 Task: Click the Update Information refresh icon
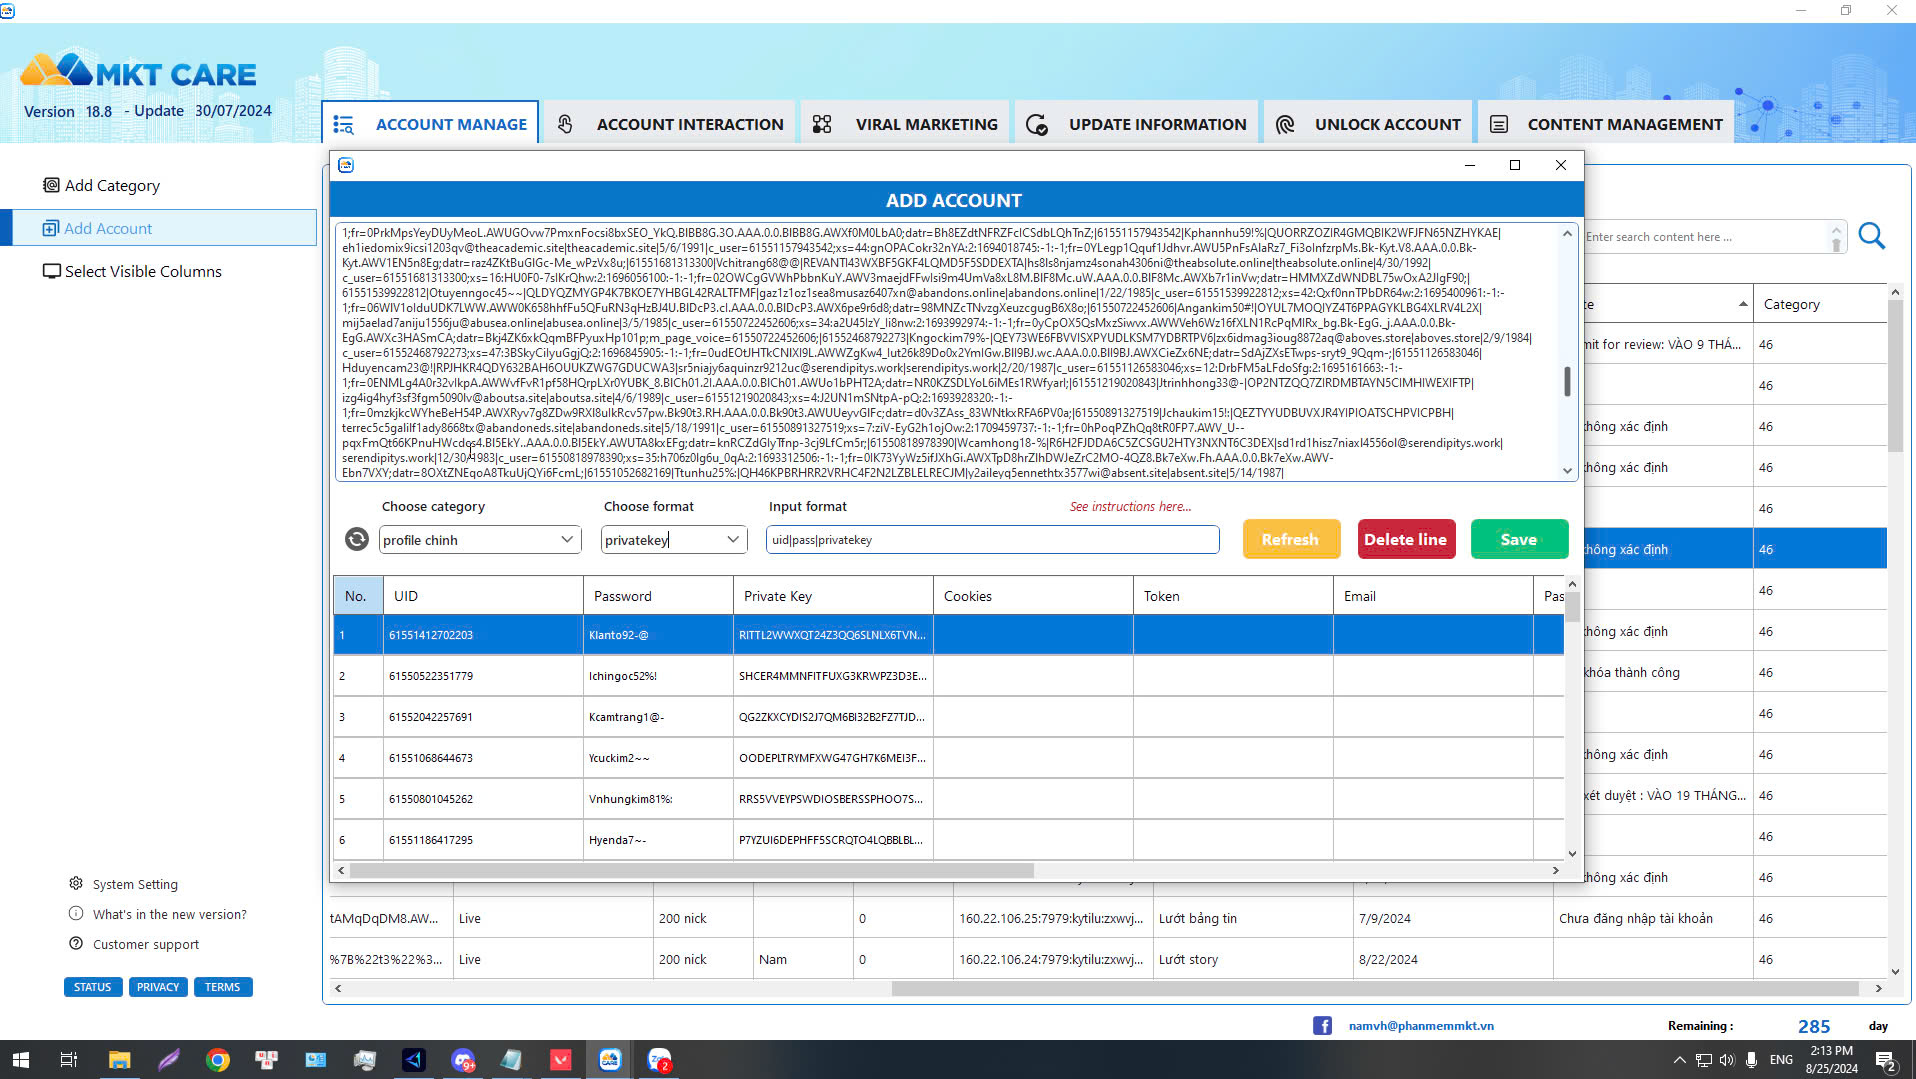[1037, 125]
